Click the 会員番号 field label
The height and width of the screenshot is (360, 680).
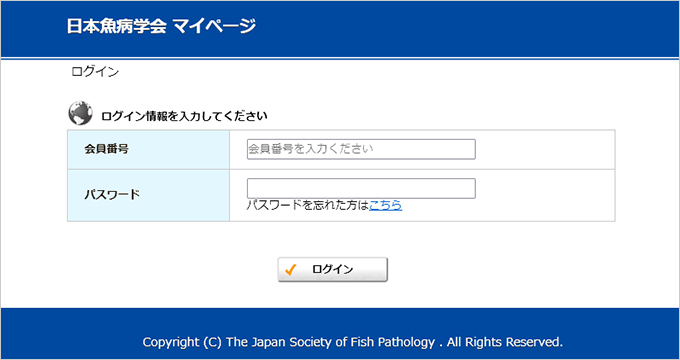[x=106, y=150]
